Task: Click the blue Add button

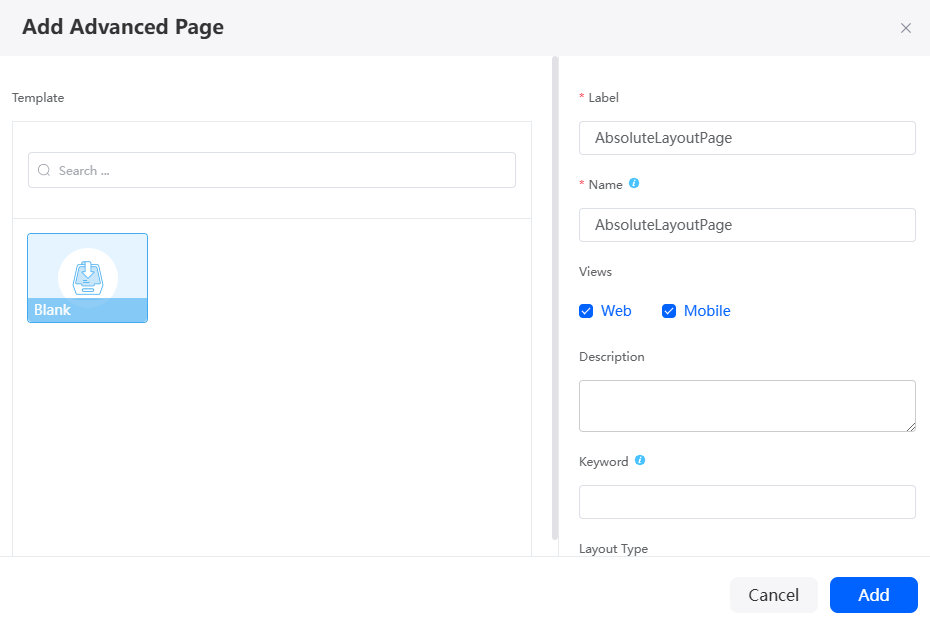Action: (873, 595)
